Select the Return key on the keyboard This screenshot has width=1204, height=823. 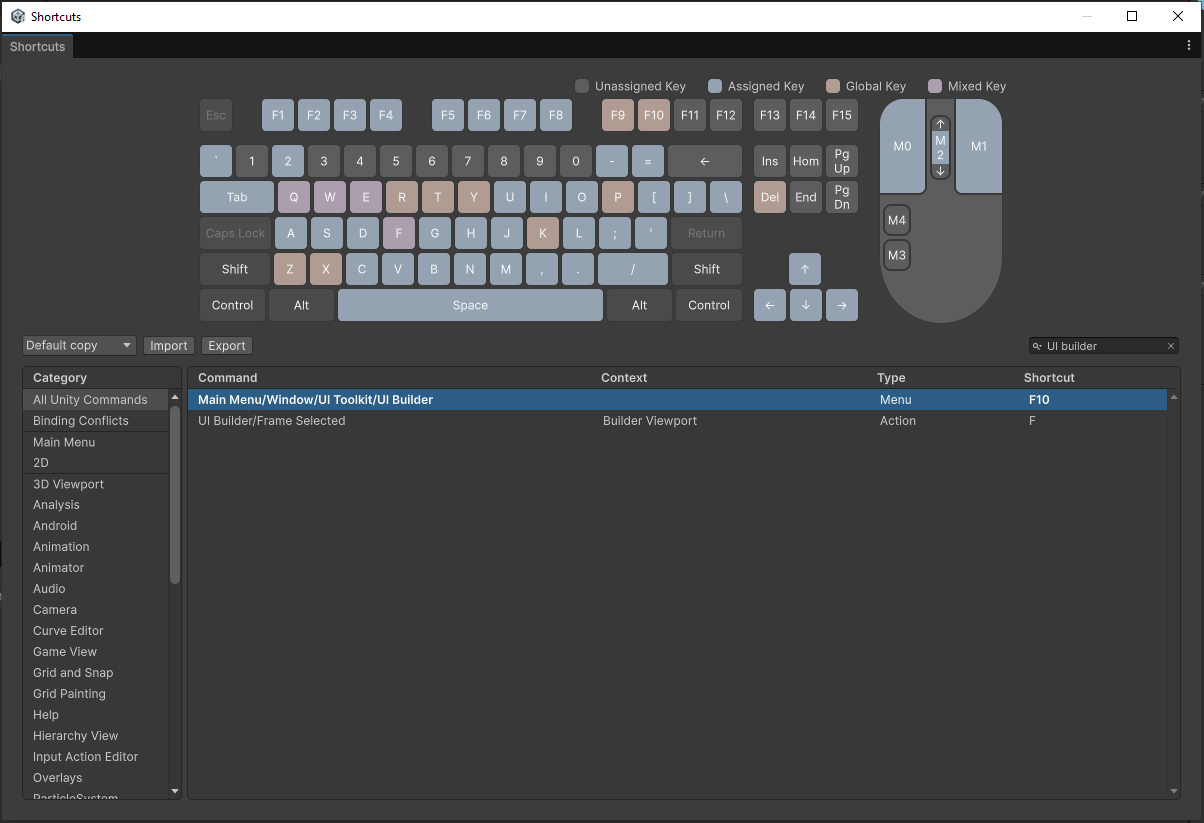706,232
